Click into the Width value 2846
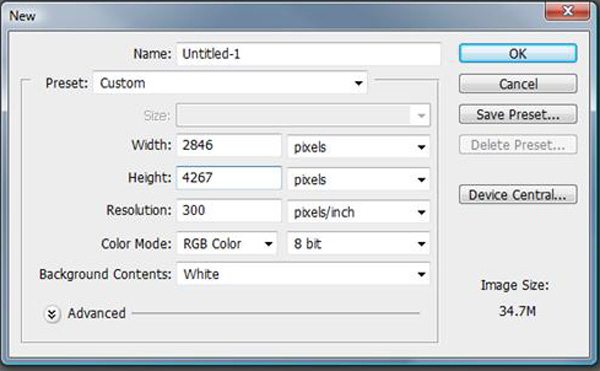Viewport: 600px width, 371px height. click(x=229, y=145)
